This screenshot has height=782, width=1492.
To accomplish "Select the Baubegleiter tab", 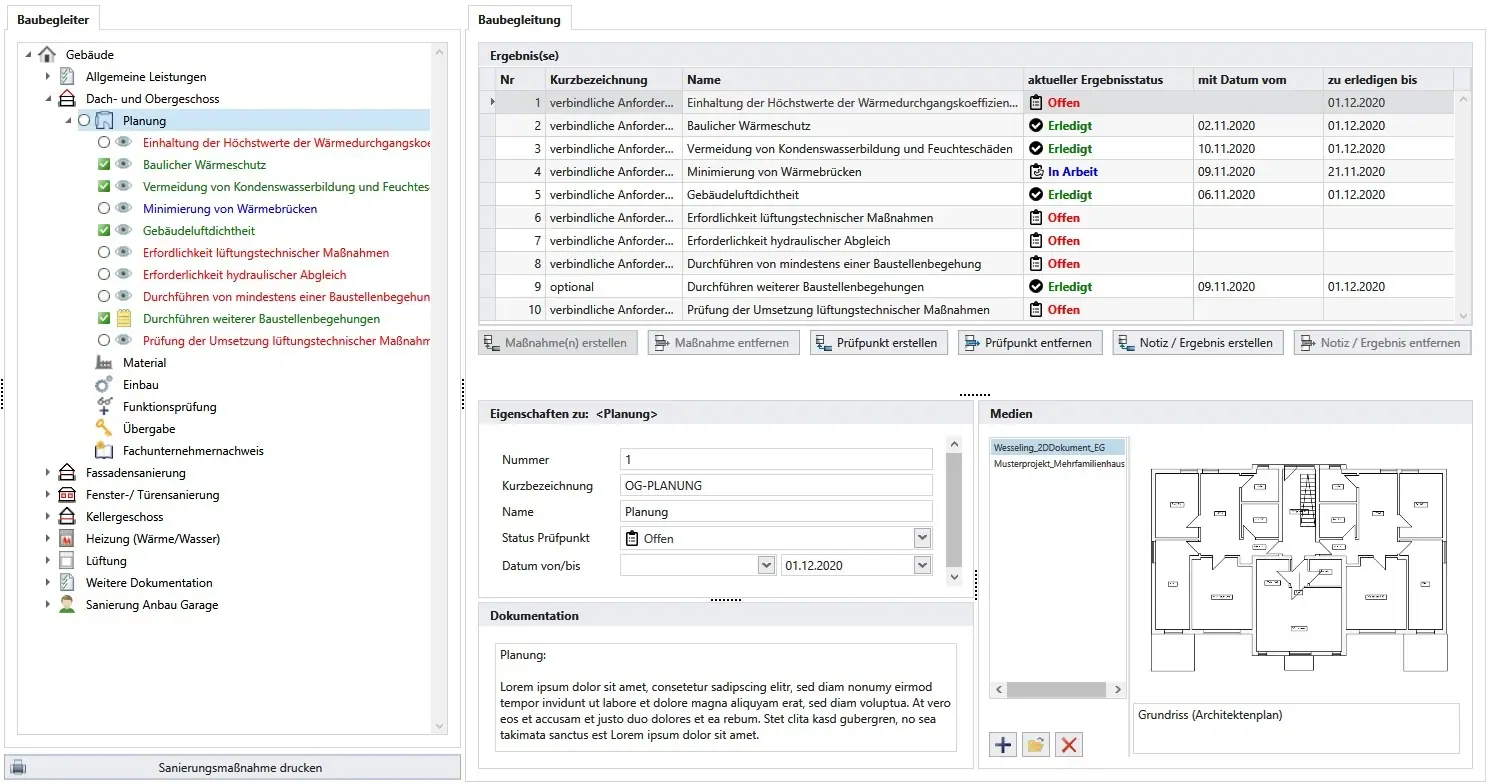I will (x=53, y=19).
